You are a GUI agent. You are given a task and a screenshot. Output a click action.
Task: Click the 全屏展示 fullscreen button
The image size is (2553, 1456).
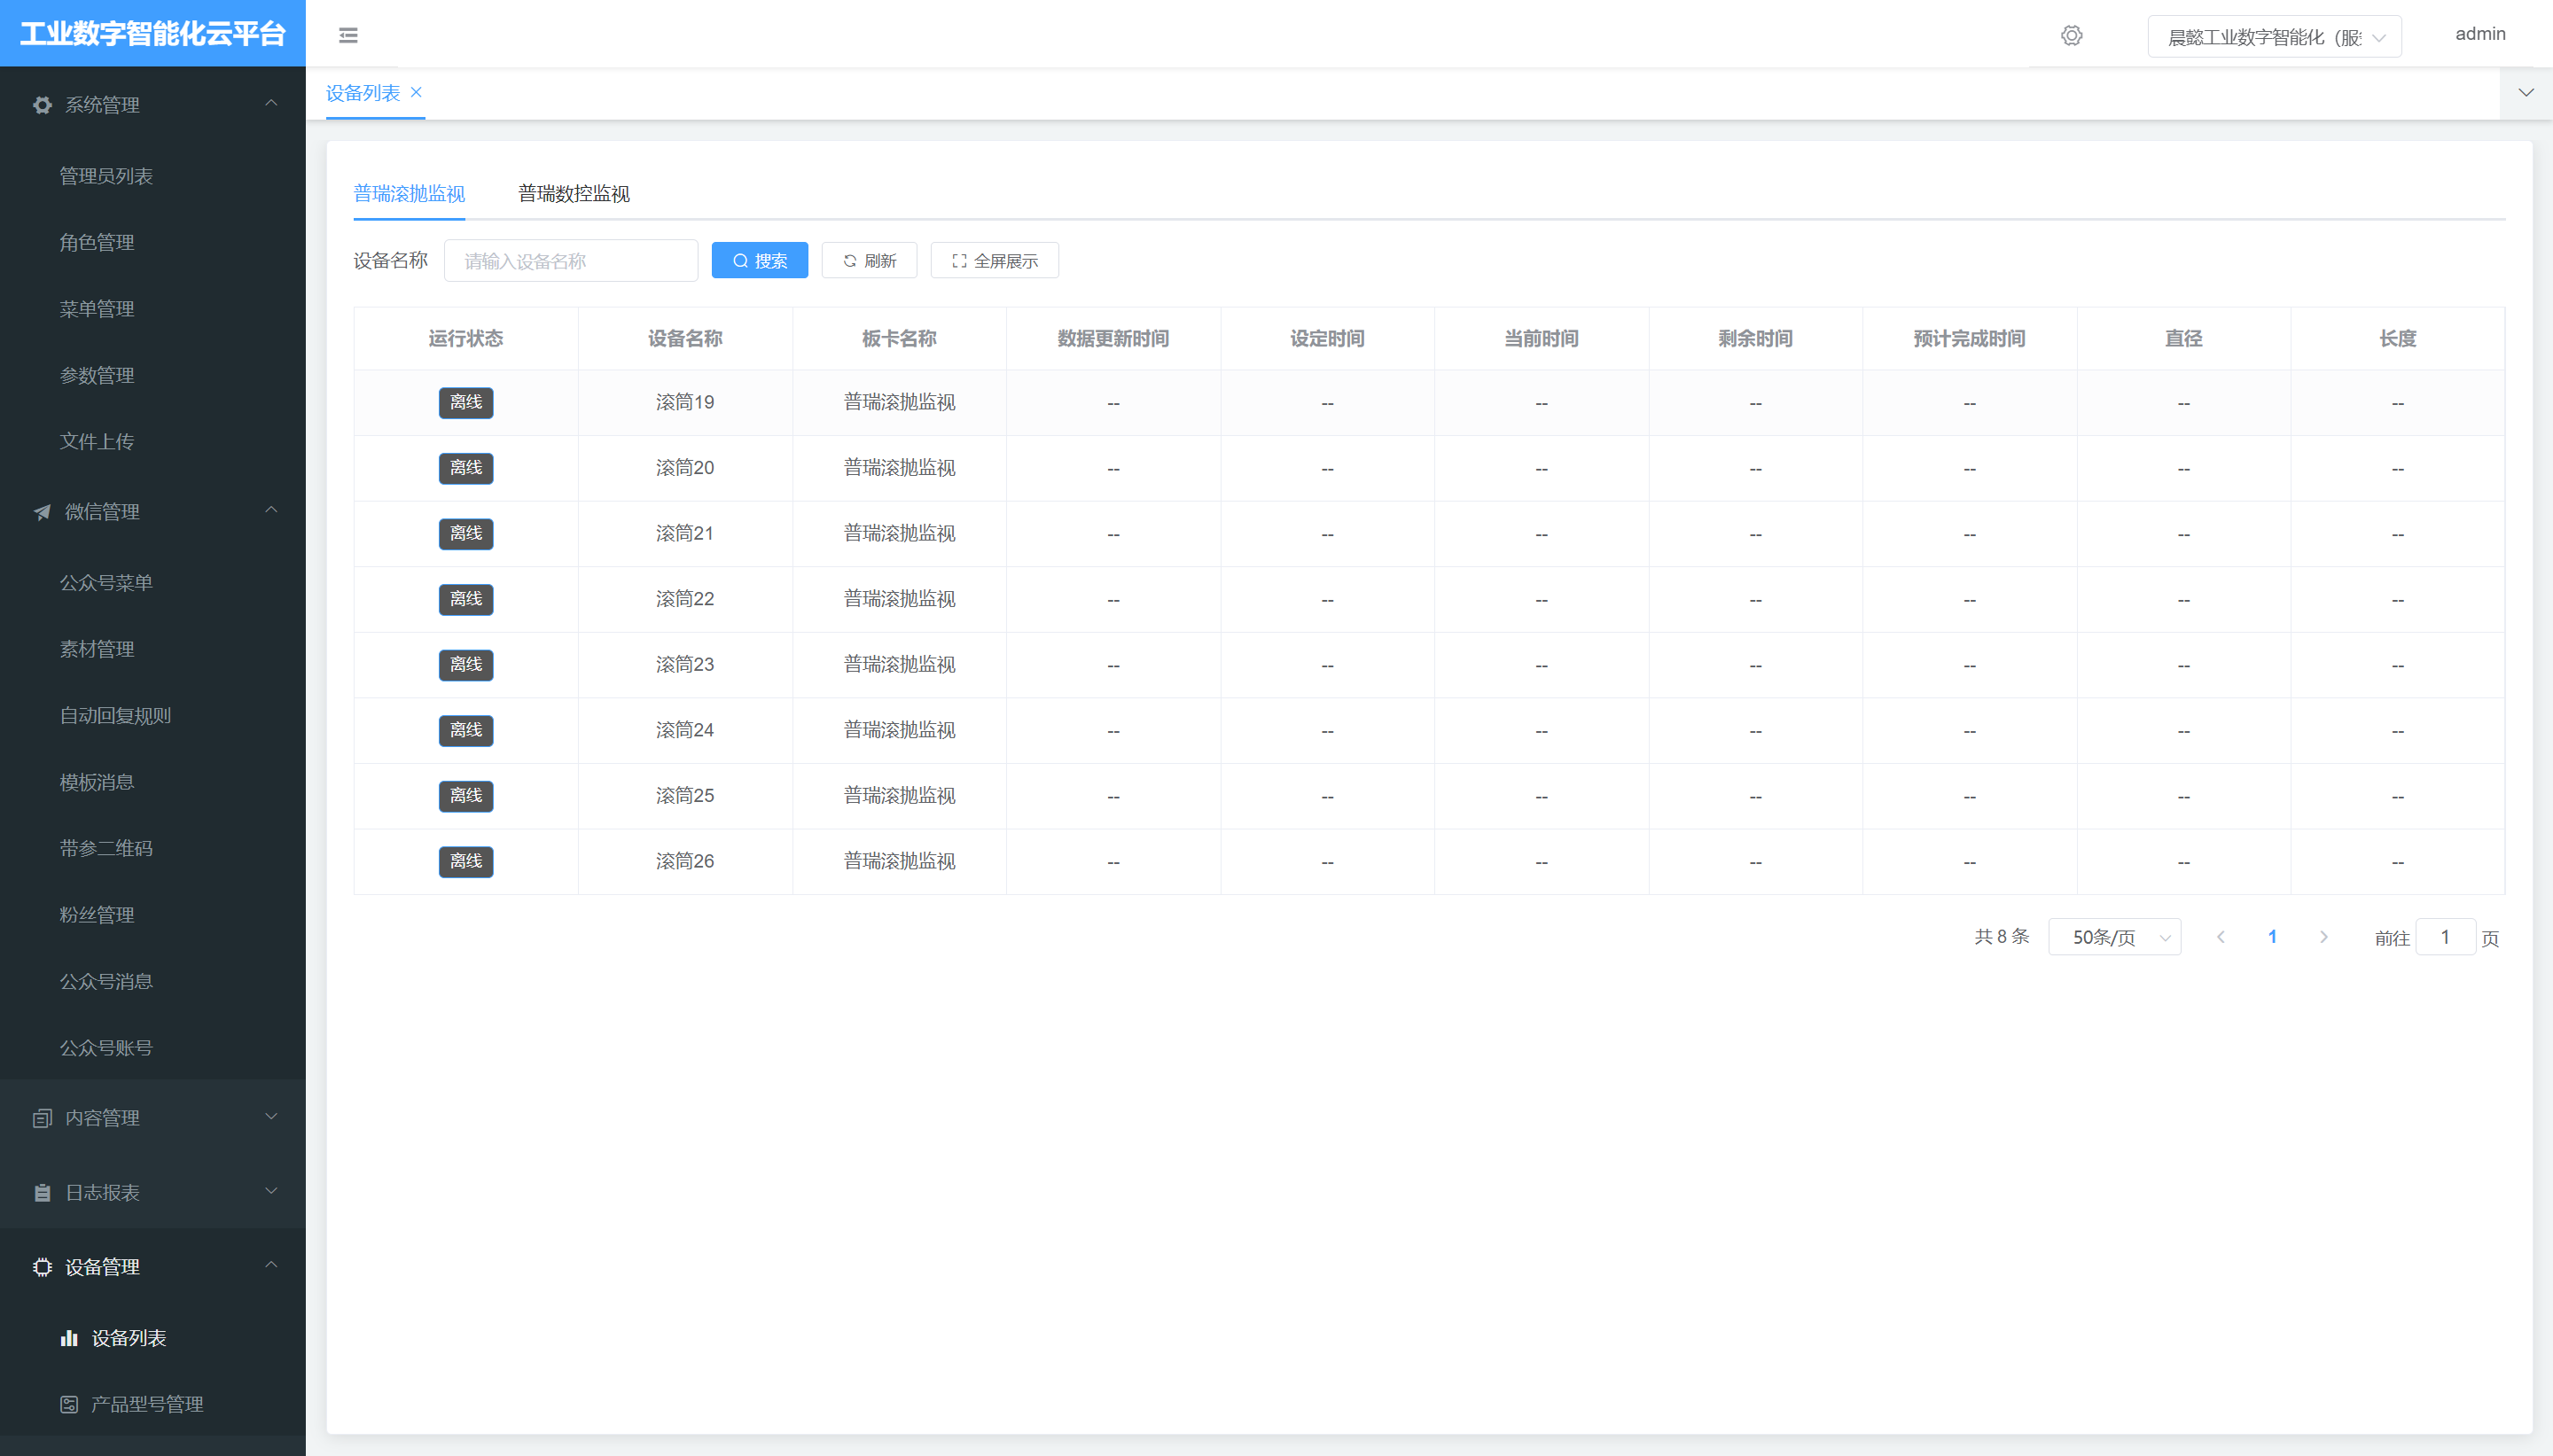(x=994, y=261)
